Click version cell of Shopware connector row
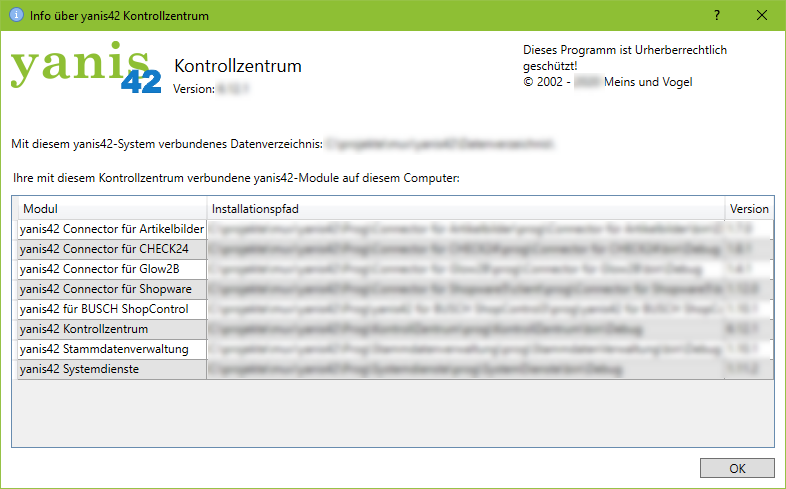 [x=749, y=289]
